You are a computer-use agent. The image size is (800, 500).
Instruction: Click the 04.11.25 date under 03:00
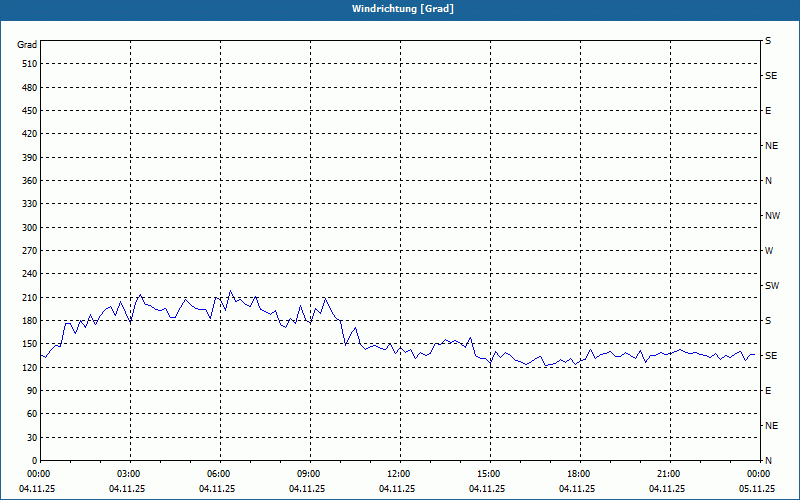pos(127,489)
